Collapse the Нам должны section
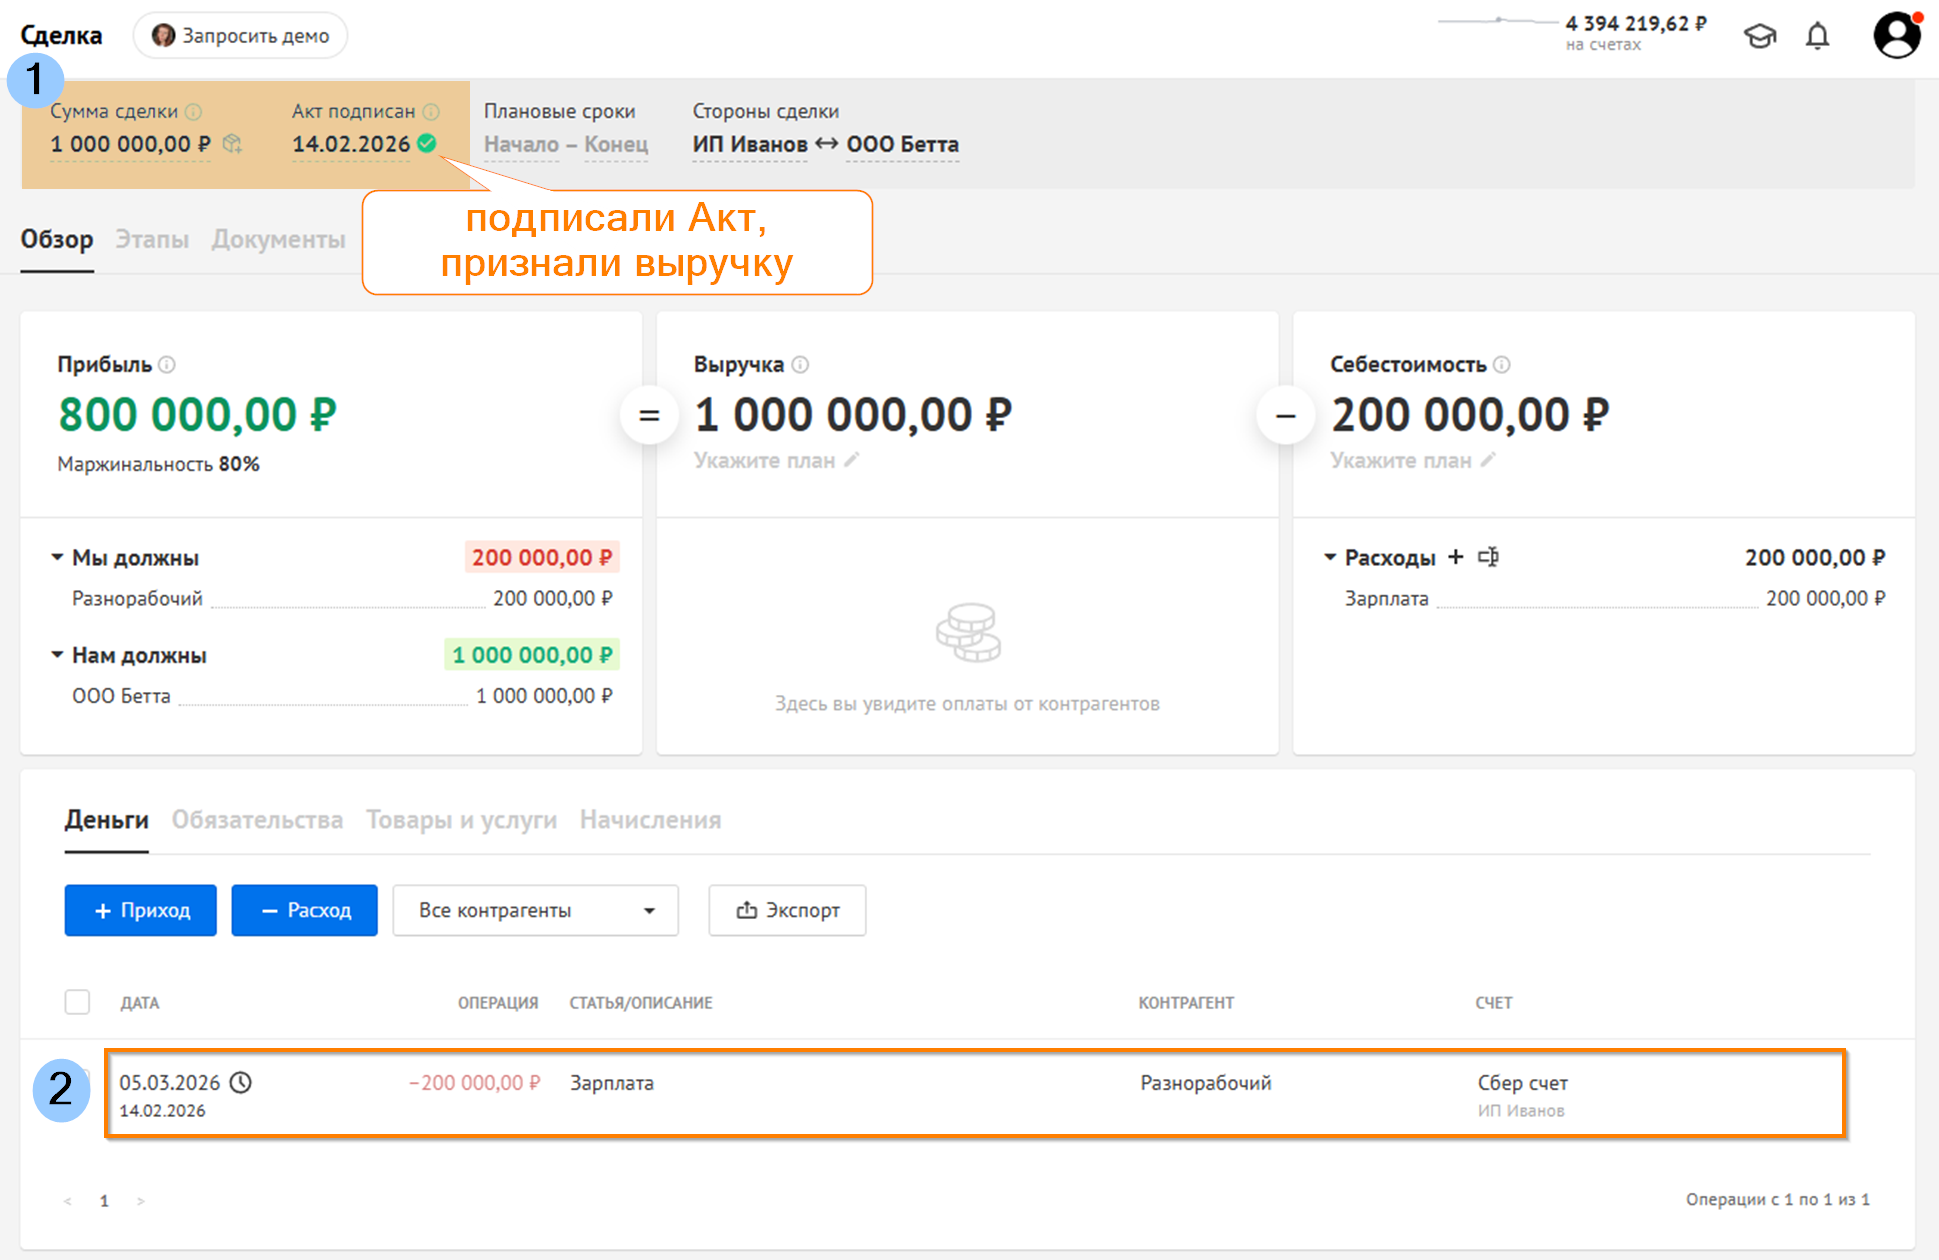The height and width of the screenshot is (1260, 1939). click(57, 654)
